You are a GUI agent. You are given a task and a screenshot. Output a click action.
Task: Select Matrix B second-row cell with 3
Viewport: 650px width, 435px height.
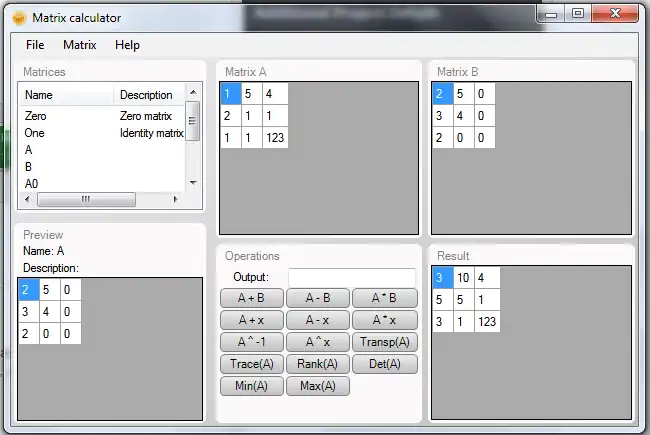click(x=443, y=116)
